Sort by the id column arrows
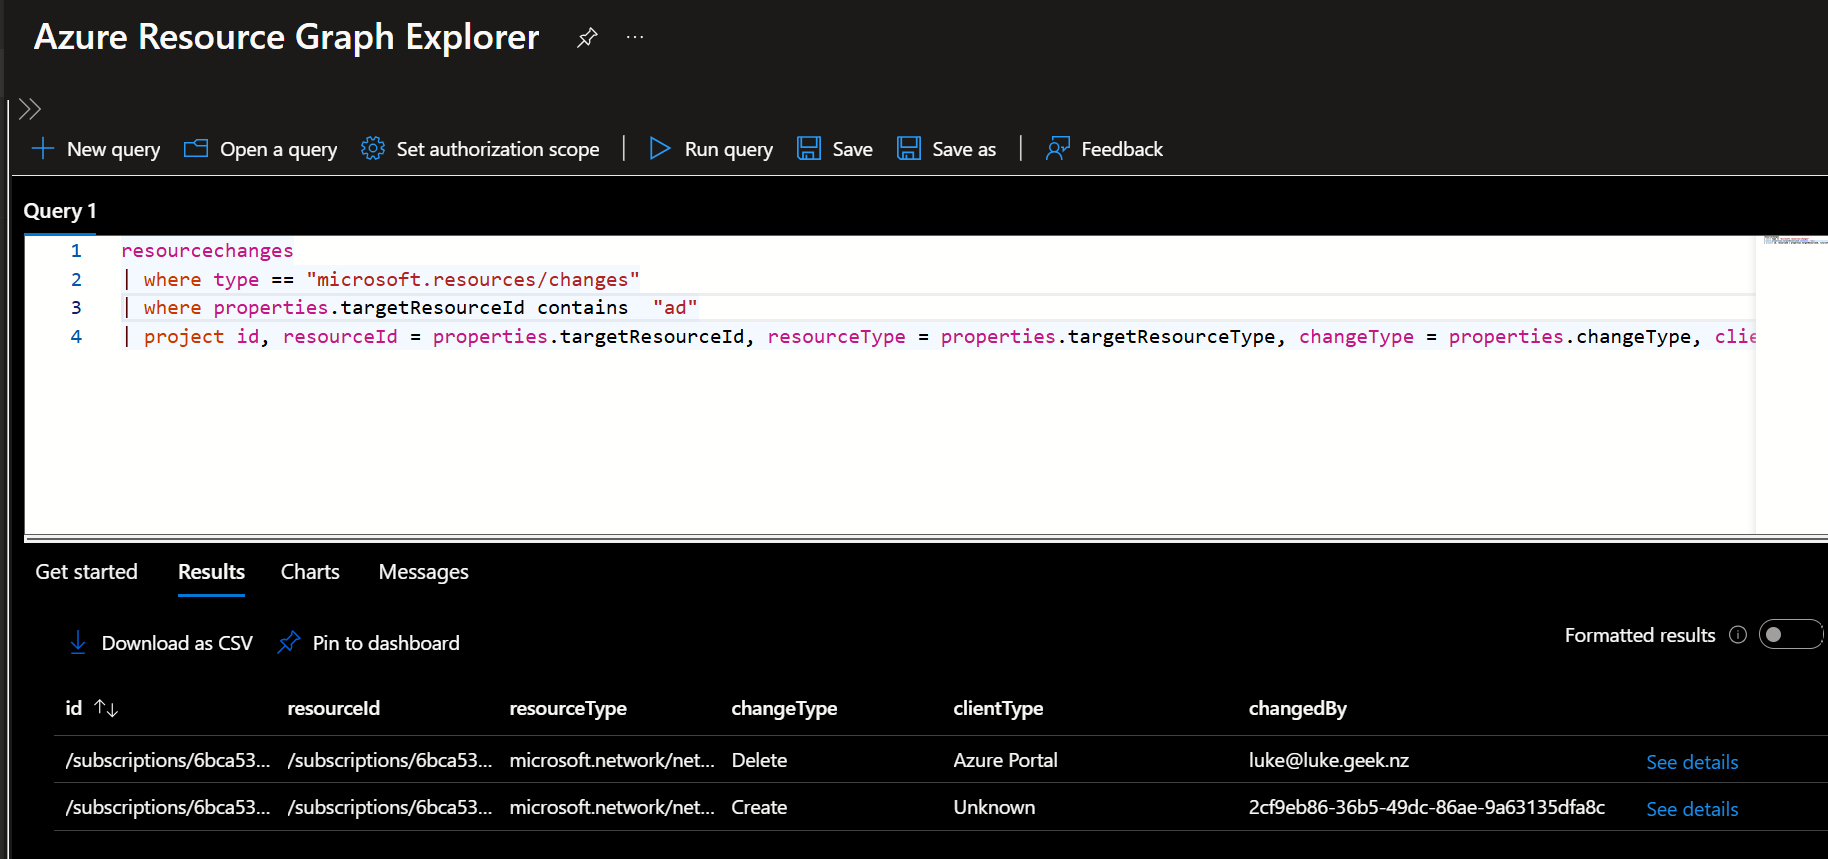 [x=106, y=708]
